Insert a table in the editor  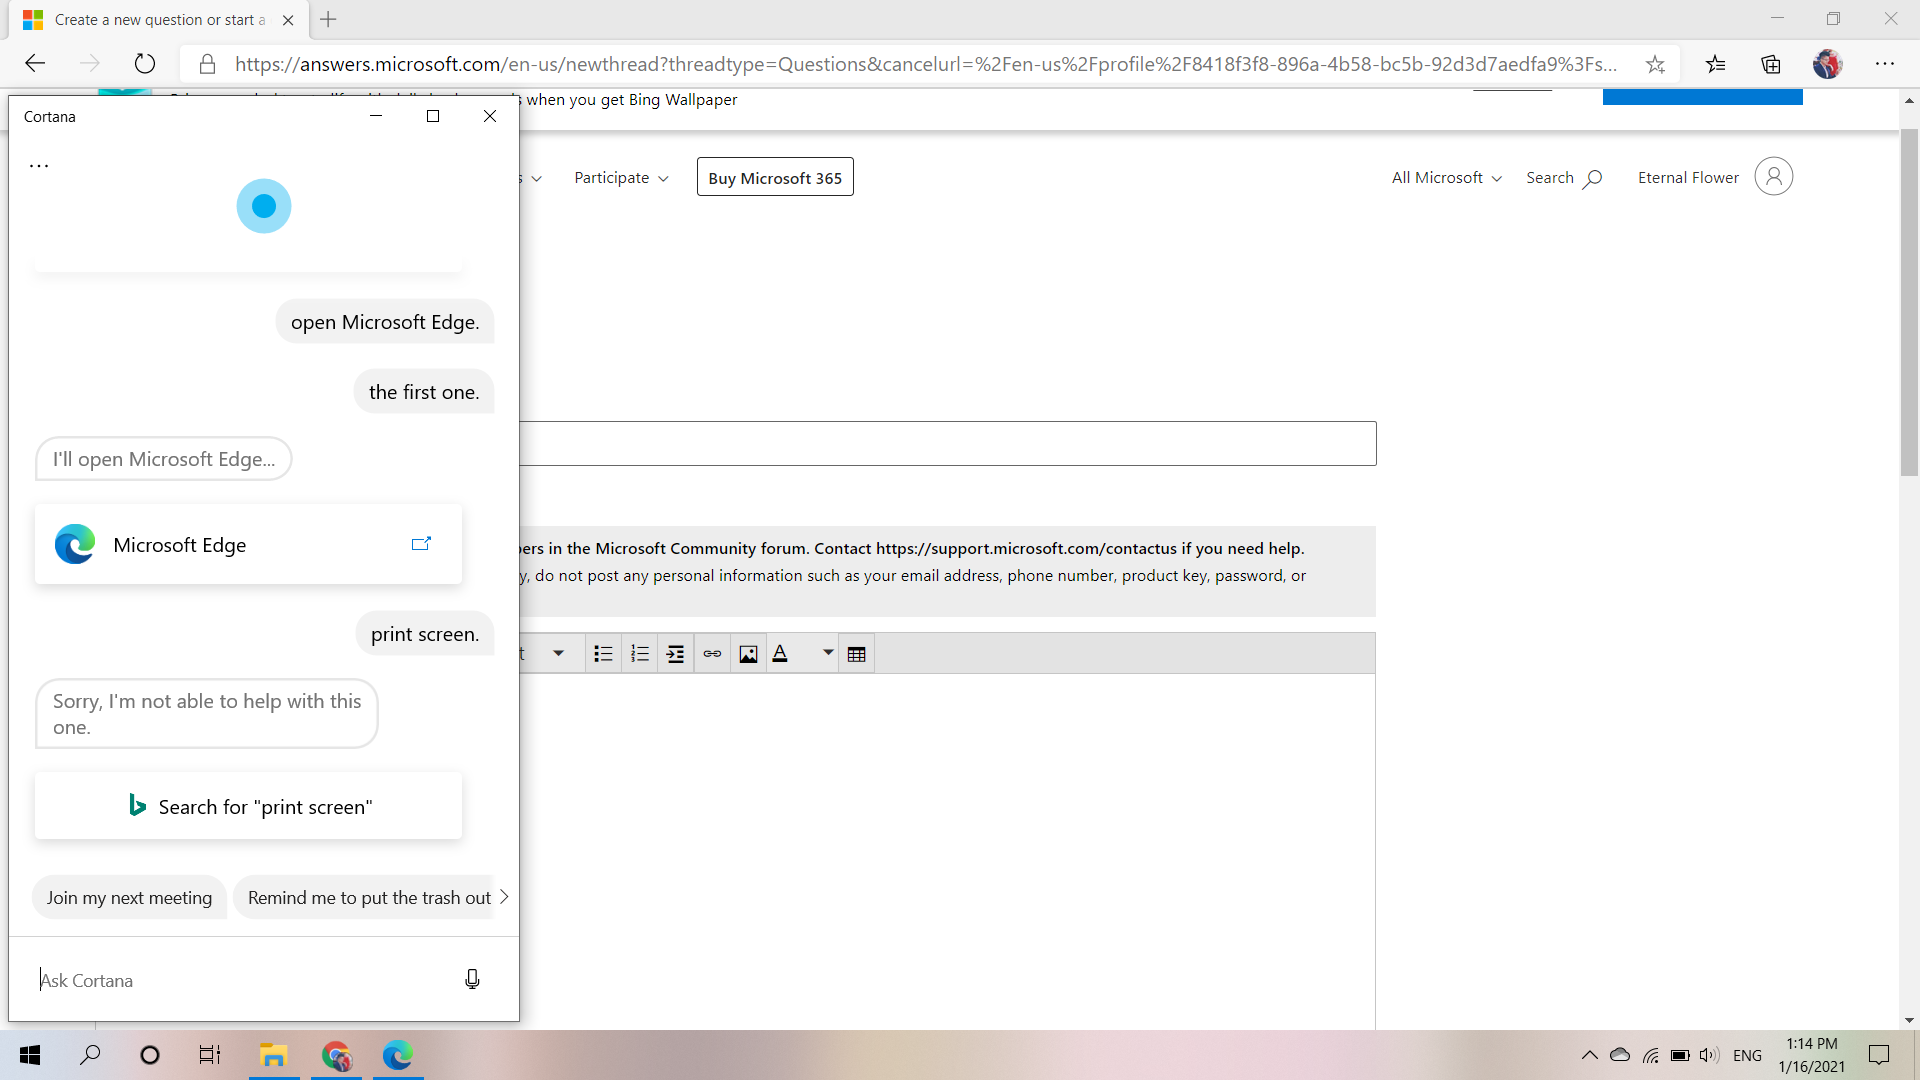pyautogui.click(x=857, y=654)
